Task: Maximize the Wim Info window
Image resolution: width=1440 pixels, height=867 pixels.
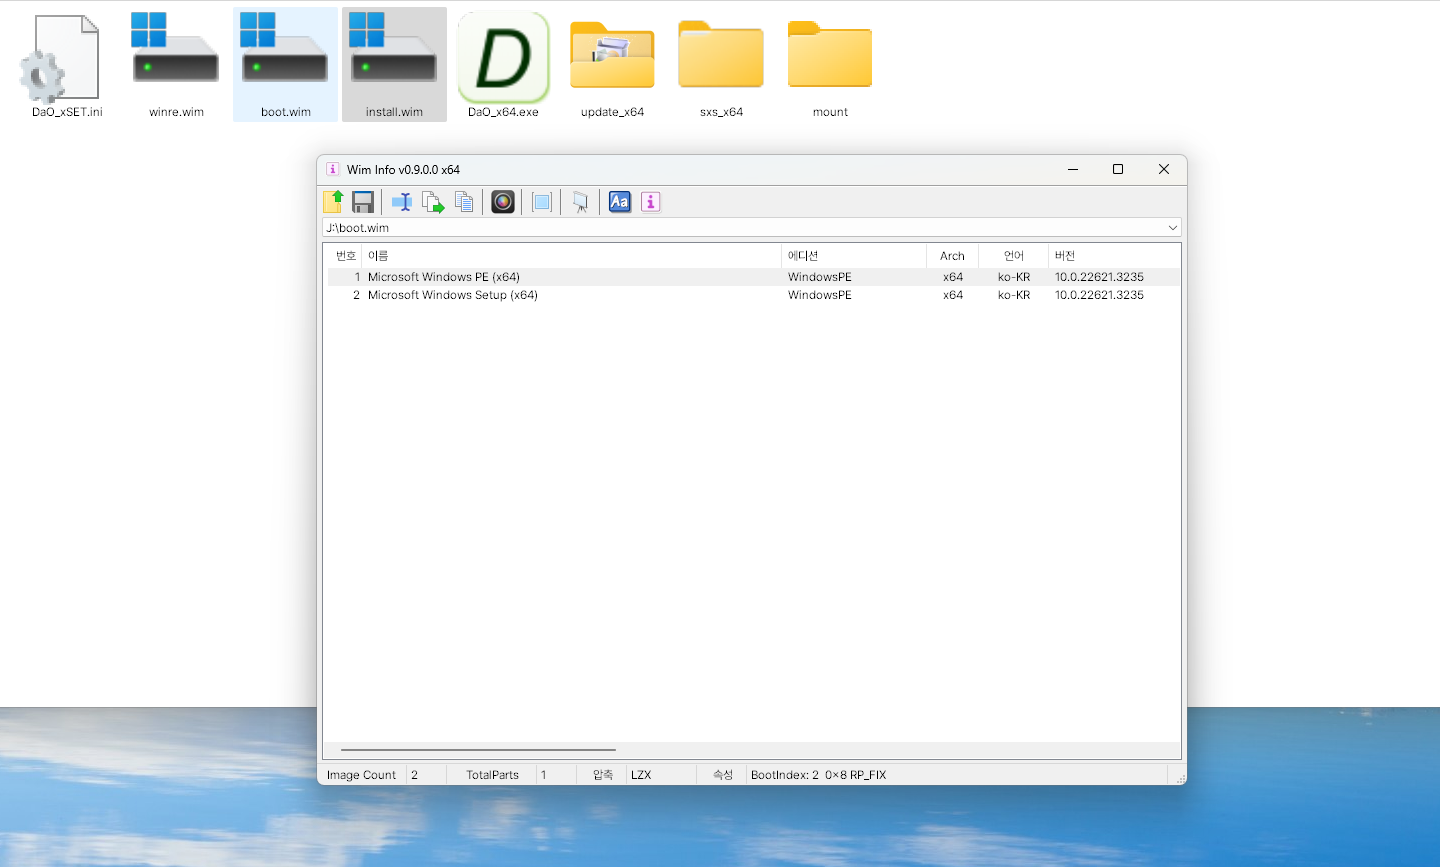Action: coord(1118,170)
